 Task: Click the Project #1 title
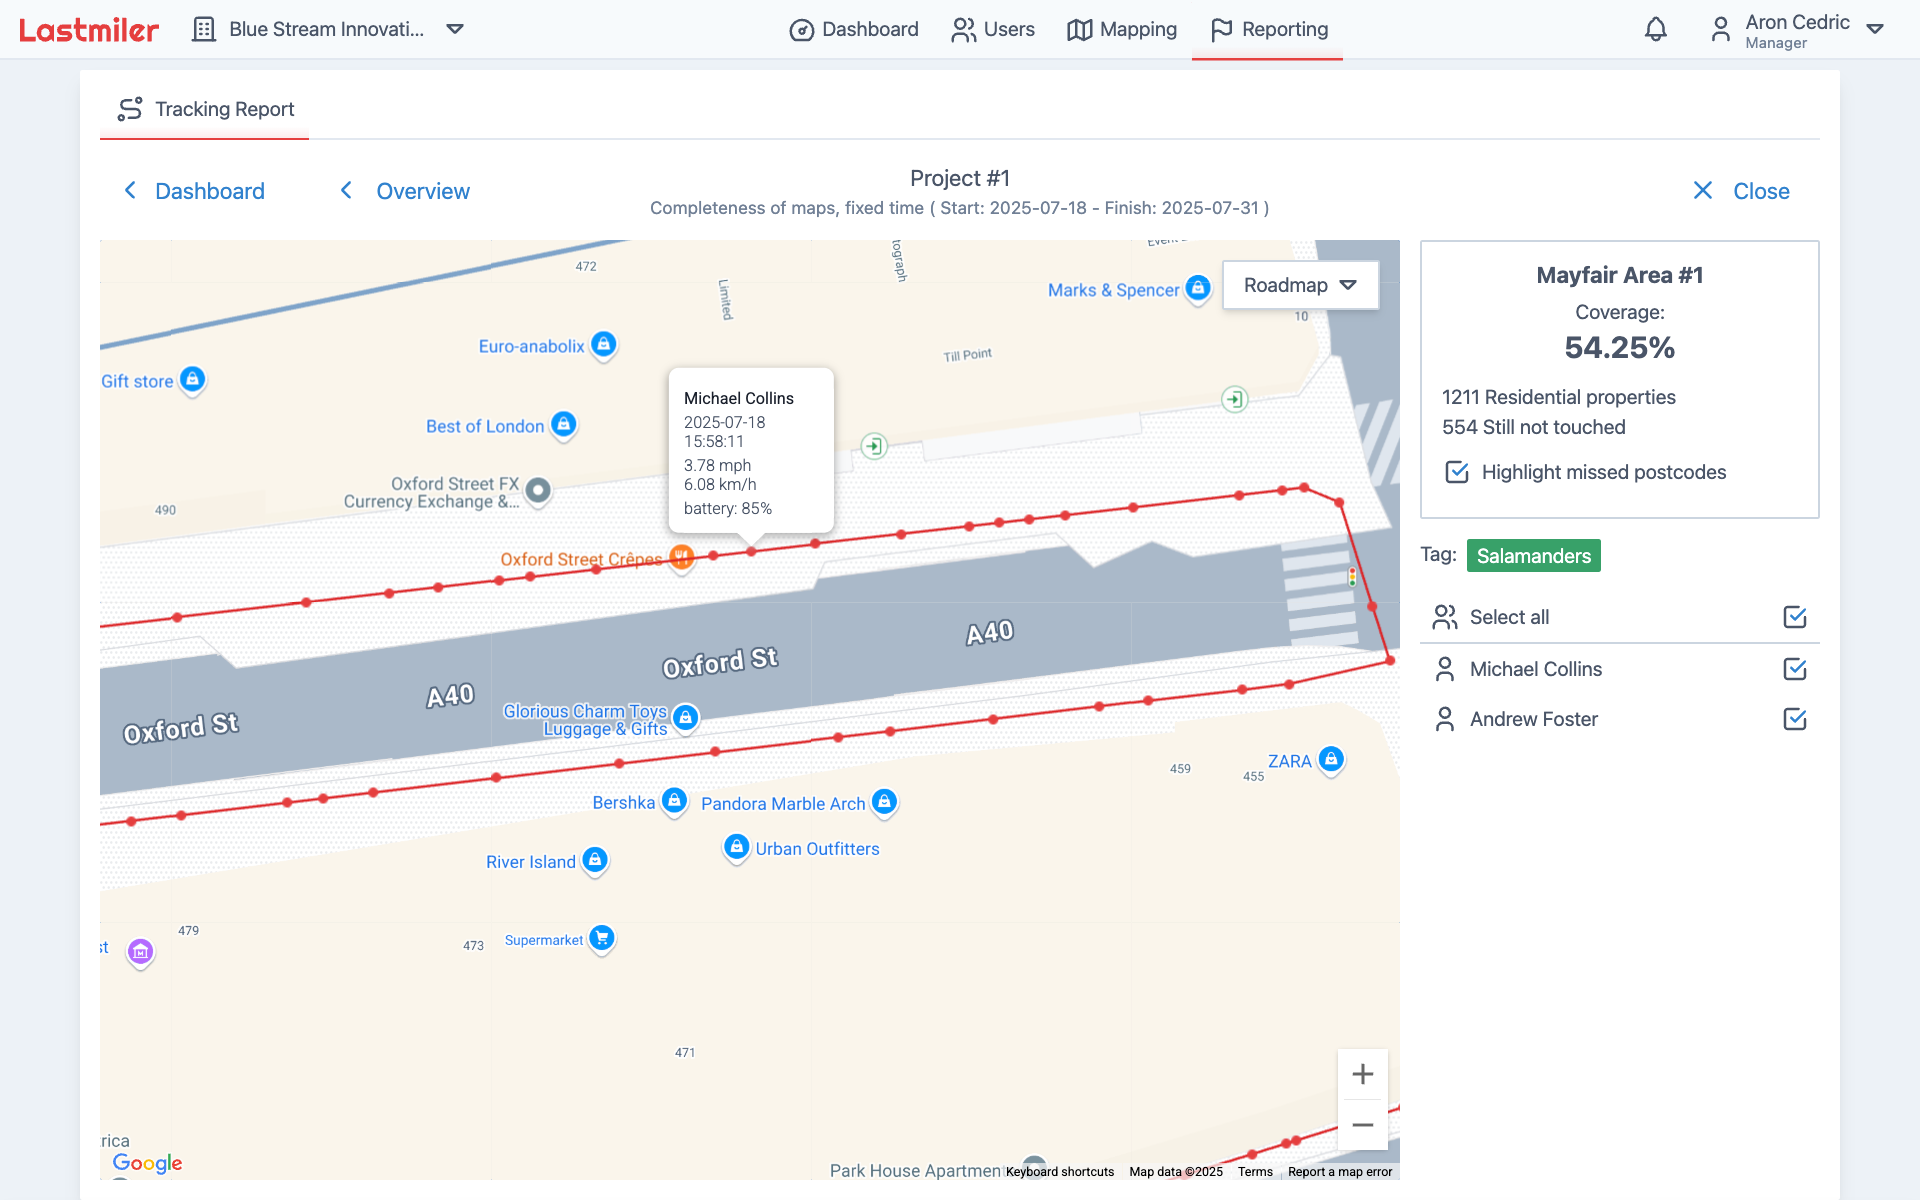pos(960,178)
